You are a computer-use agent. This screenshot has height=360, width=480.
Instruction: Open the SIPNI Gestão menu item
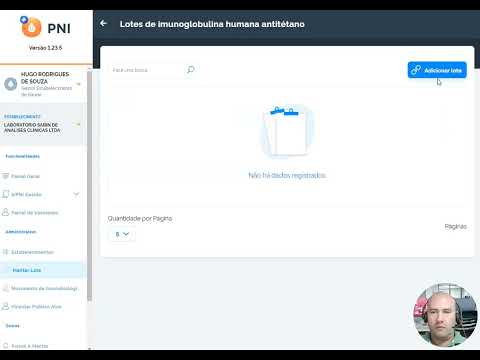coord(27,194)
